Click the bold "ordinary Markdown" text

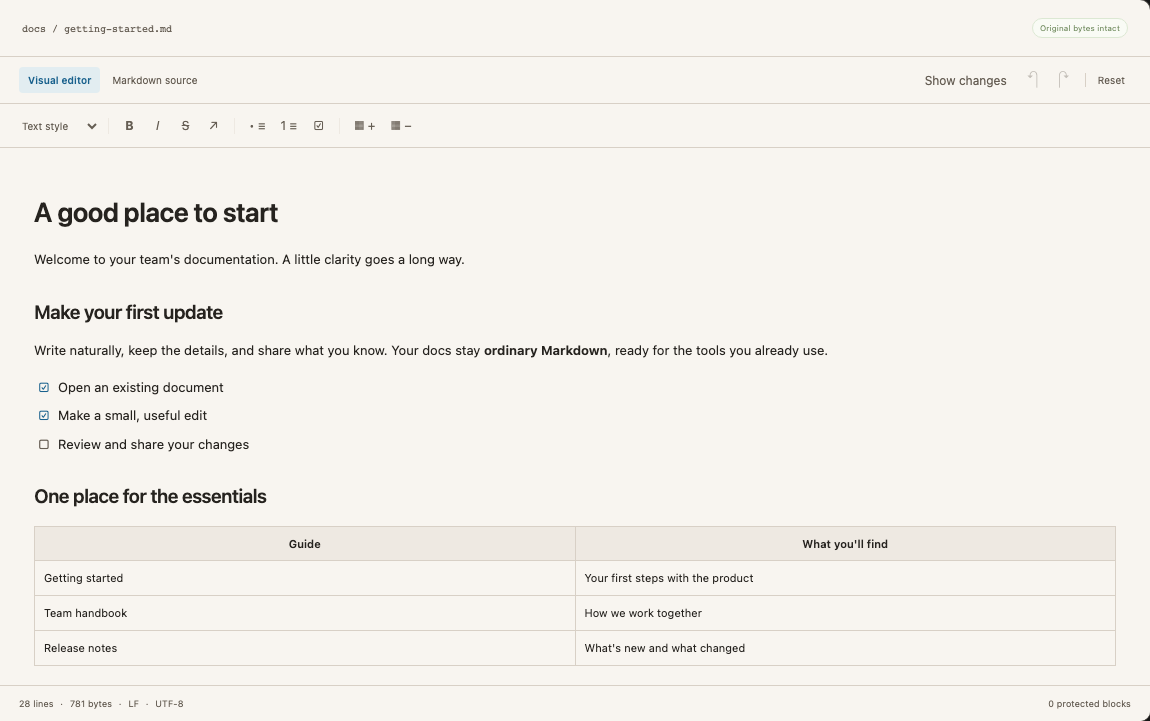point(546,351)
